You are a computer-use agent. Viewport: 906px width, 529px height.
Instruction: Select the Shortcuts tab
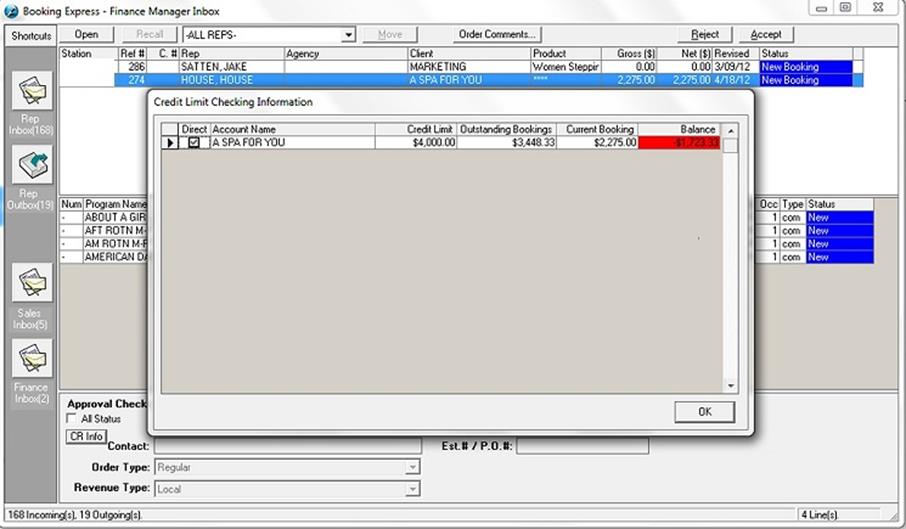(x=31, y=36)
